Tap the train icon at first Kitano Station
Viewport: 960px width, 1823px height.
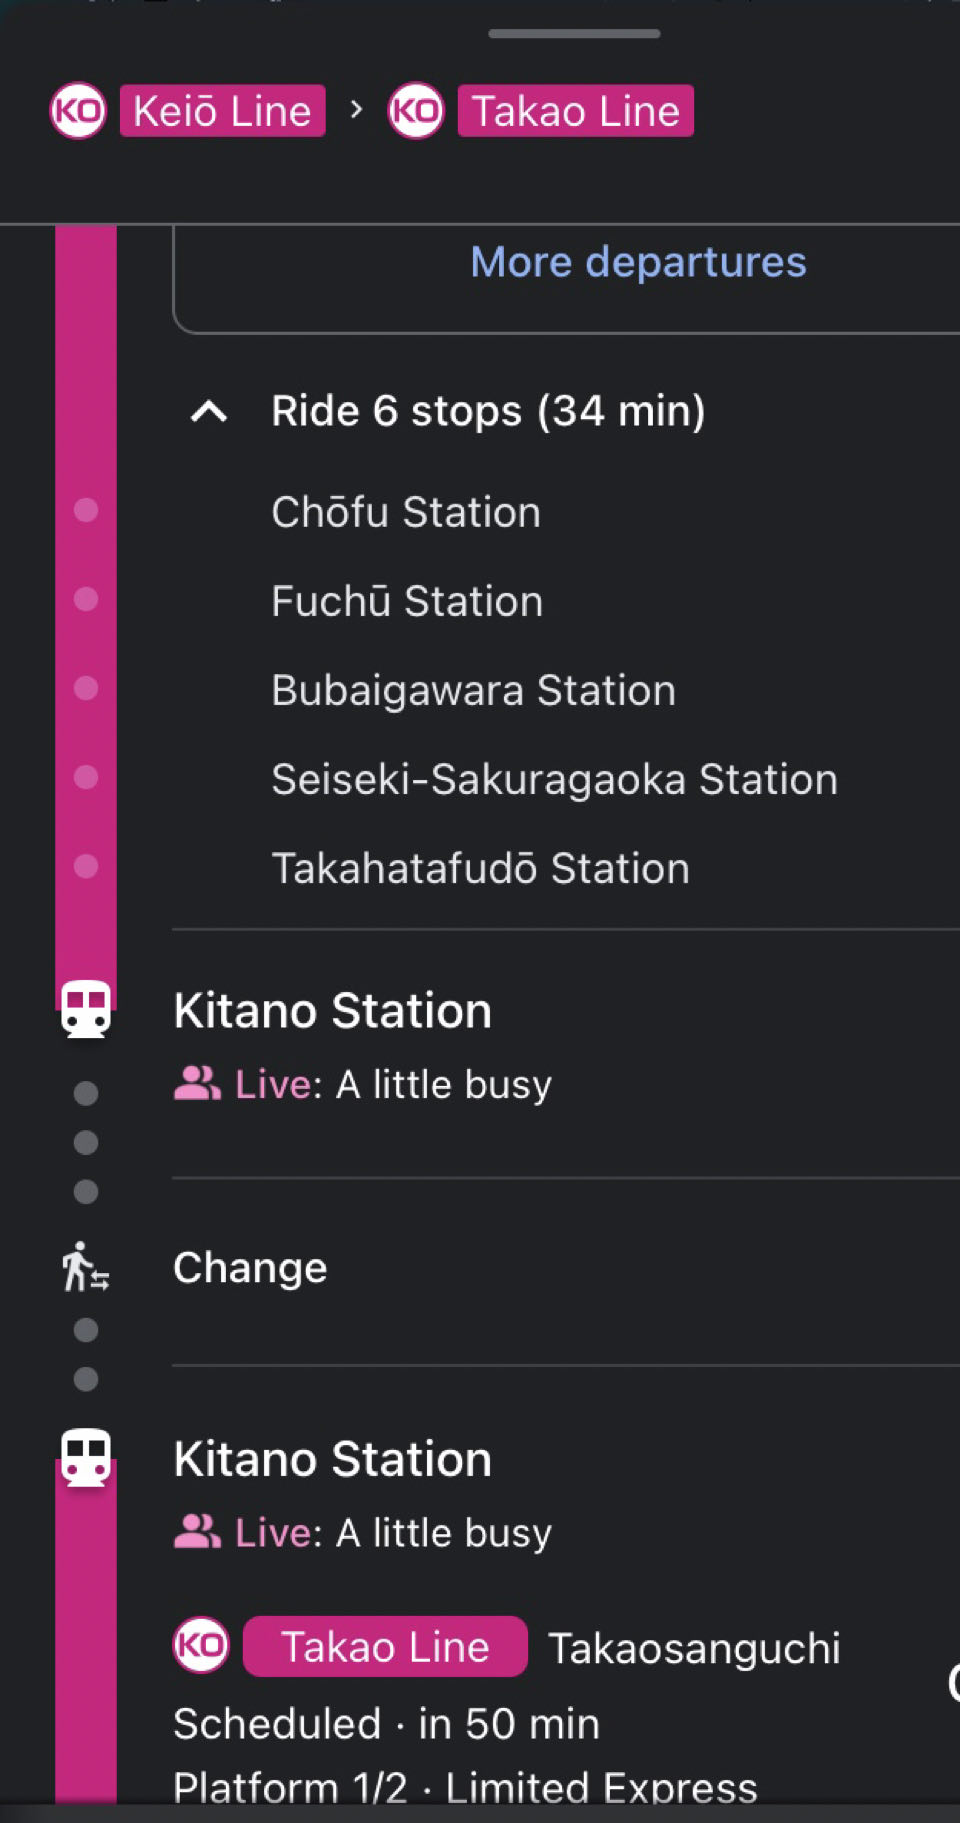[x=86, y=1010]
